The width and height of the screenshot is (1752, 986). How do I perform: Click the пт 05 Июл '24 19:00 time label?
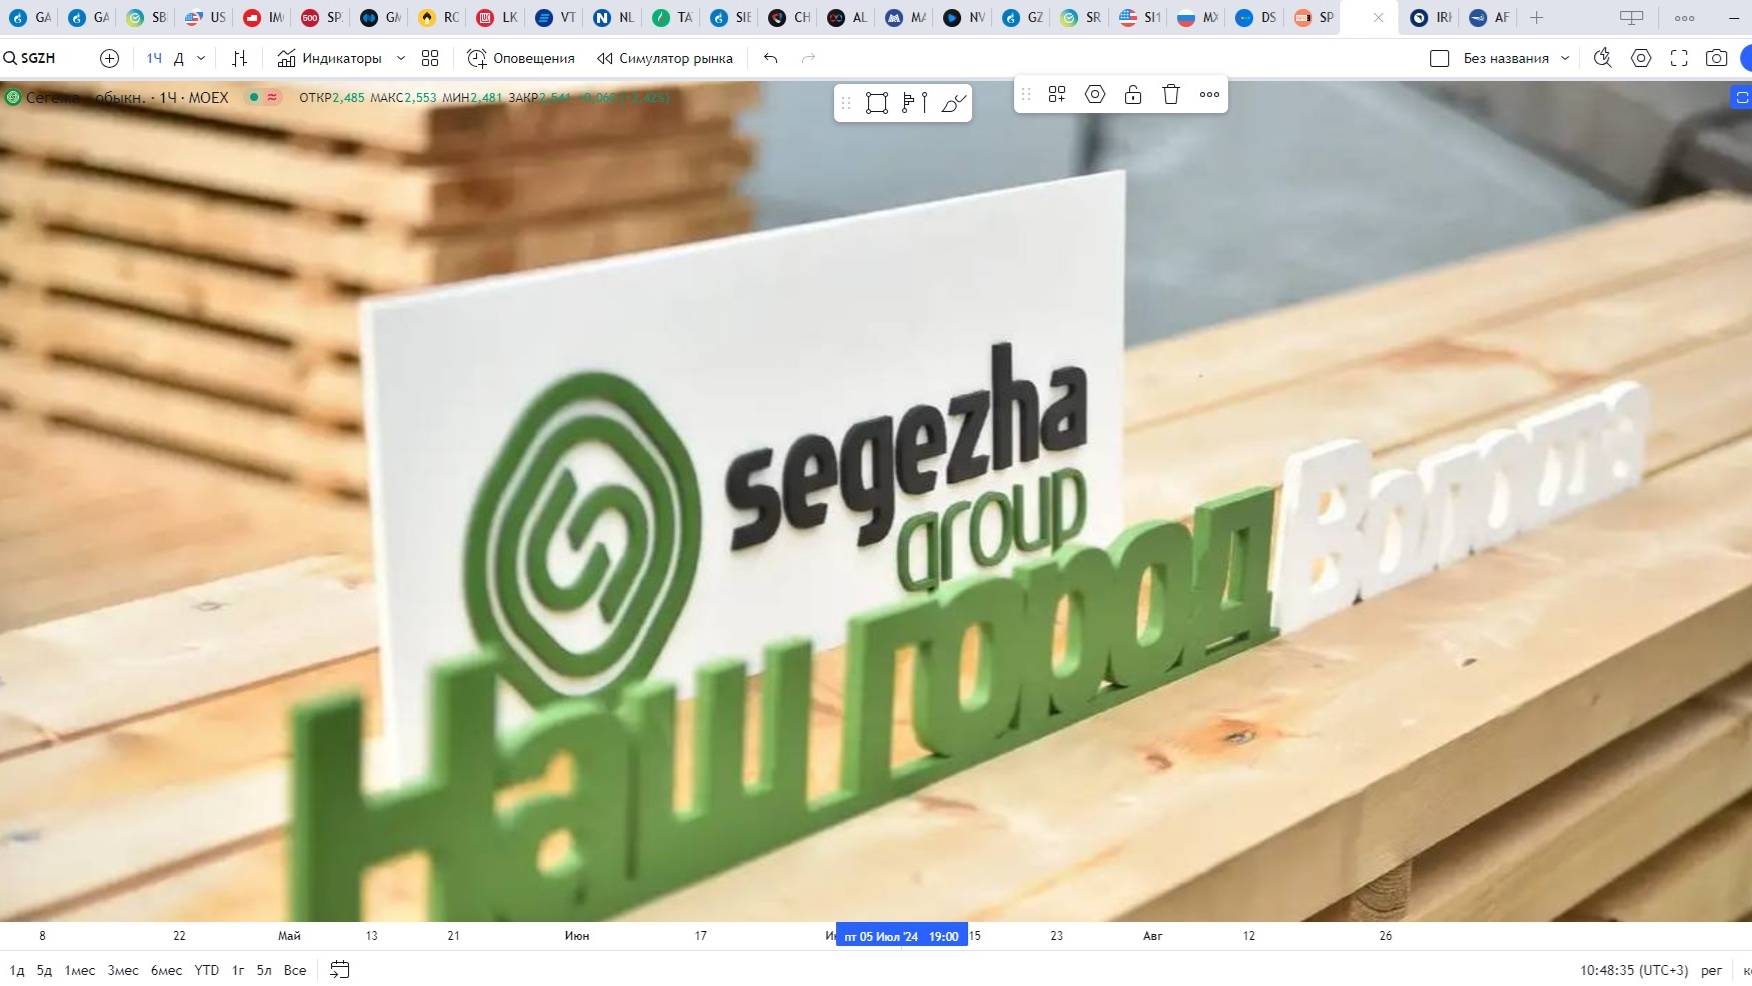point(902,936)
